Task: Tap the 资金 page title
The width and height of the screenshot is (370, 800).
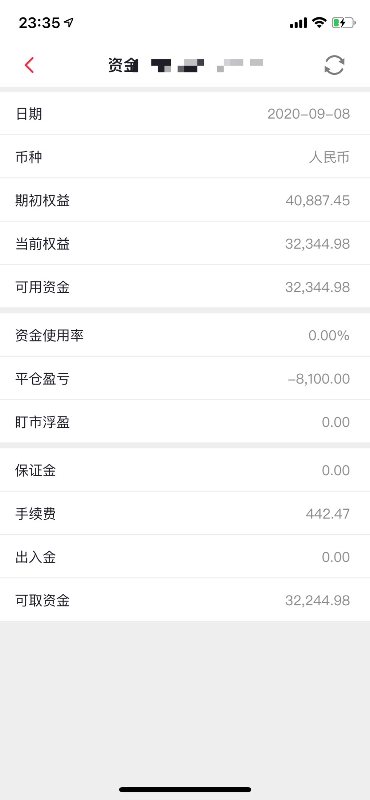Action: click(123, 65)
